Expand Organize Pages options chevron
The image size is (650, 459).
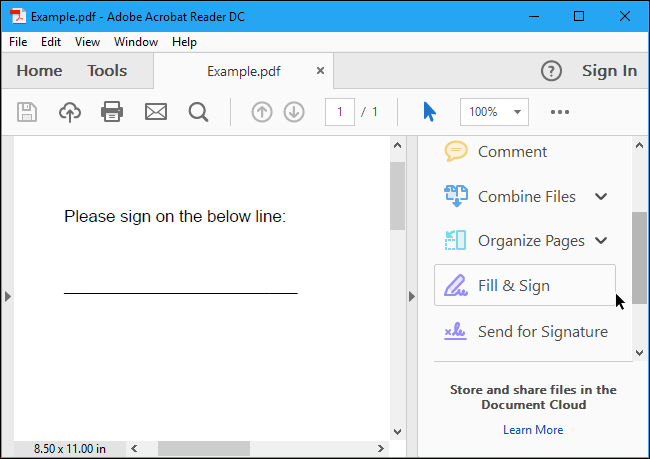pos(601,241)
